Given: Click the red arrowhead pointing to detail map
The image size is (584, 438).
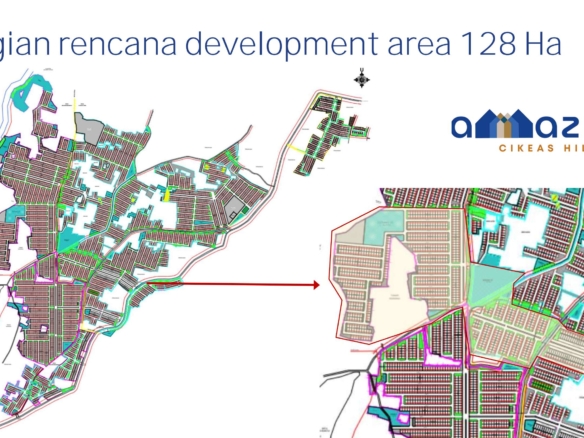Looking at the screenshot, I should [316, 285].
